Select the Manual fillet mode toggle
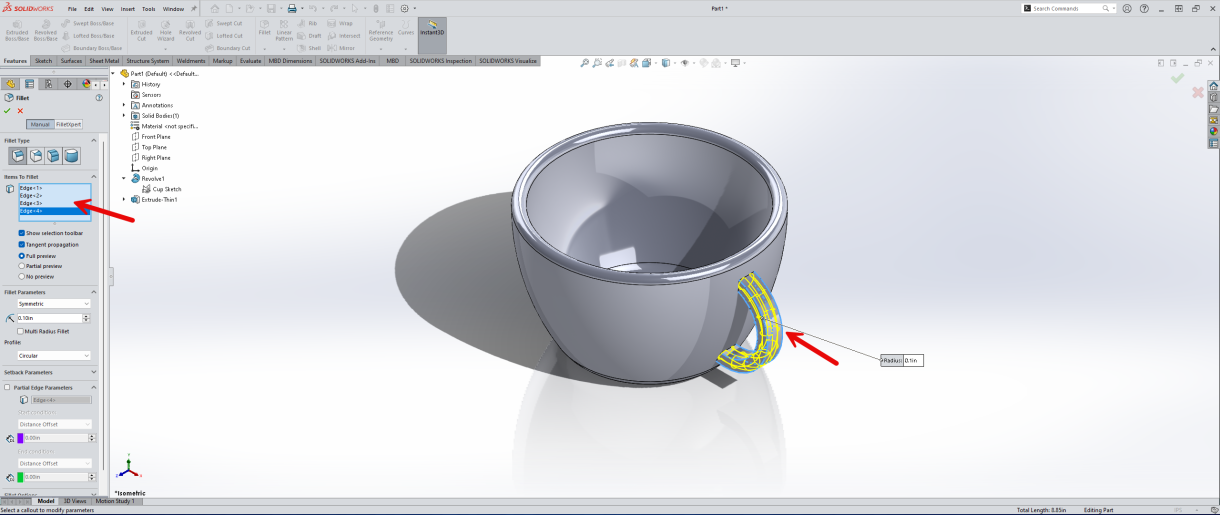 pyautogui.click(x=40, y=124)
